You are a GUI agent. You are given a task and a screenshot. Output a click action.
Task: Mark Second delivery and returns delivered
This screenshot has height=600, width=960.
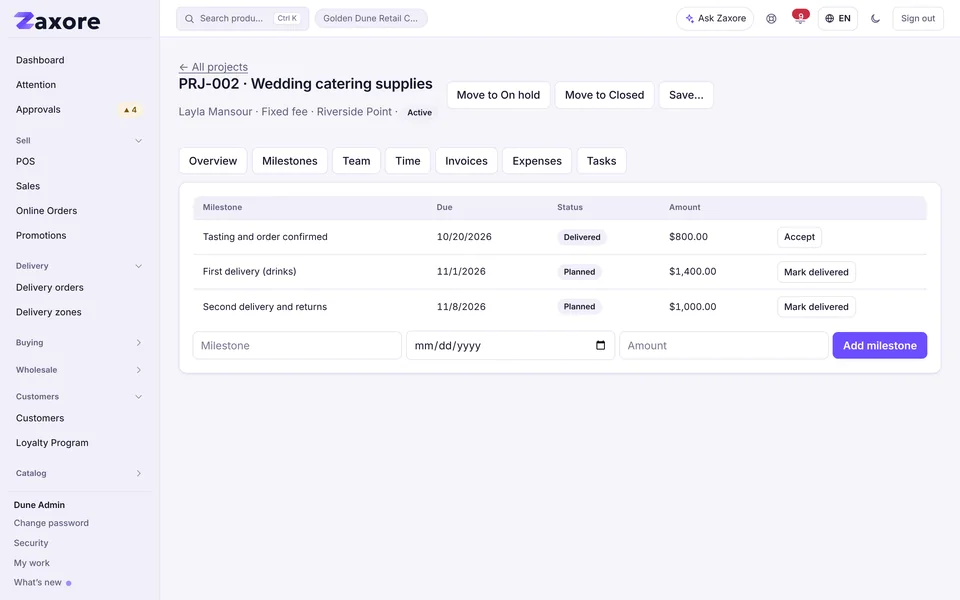[x=816, y=307]
